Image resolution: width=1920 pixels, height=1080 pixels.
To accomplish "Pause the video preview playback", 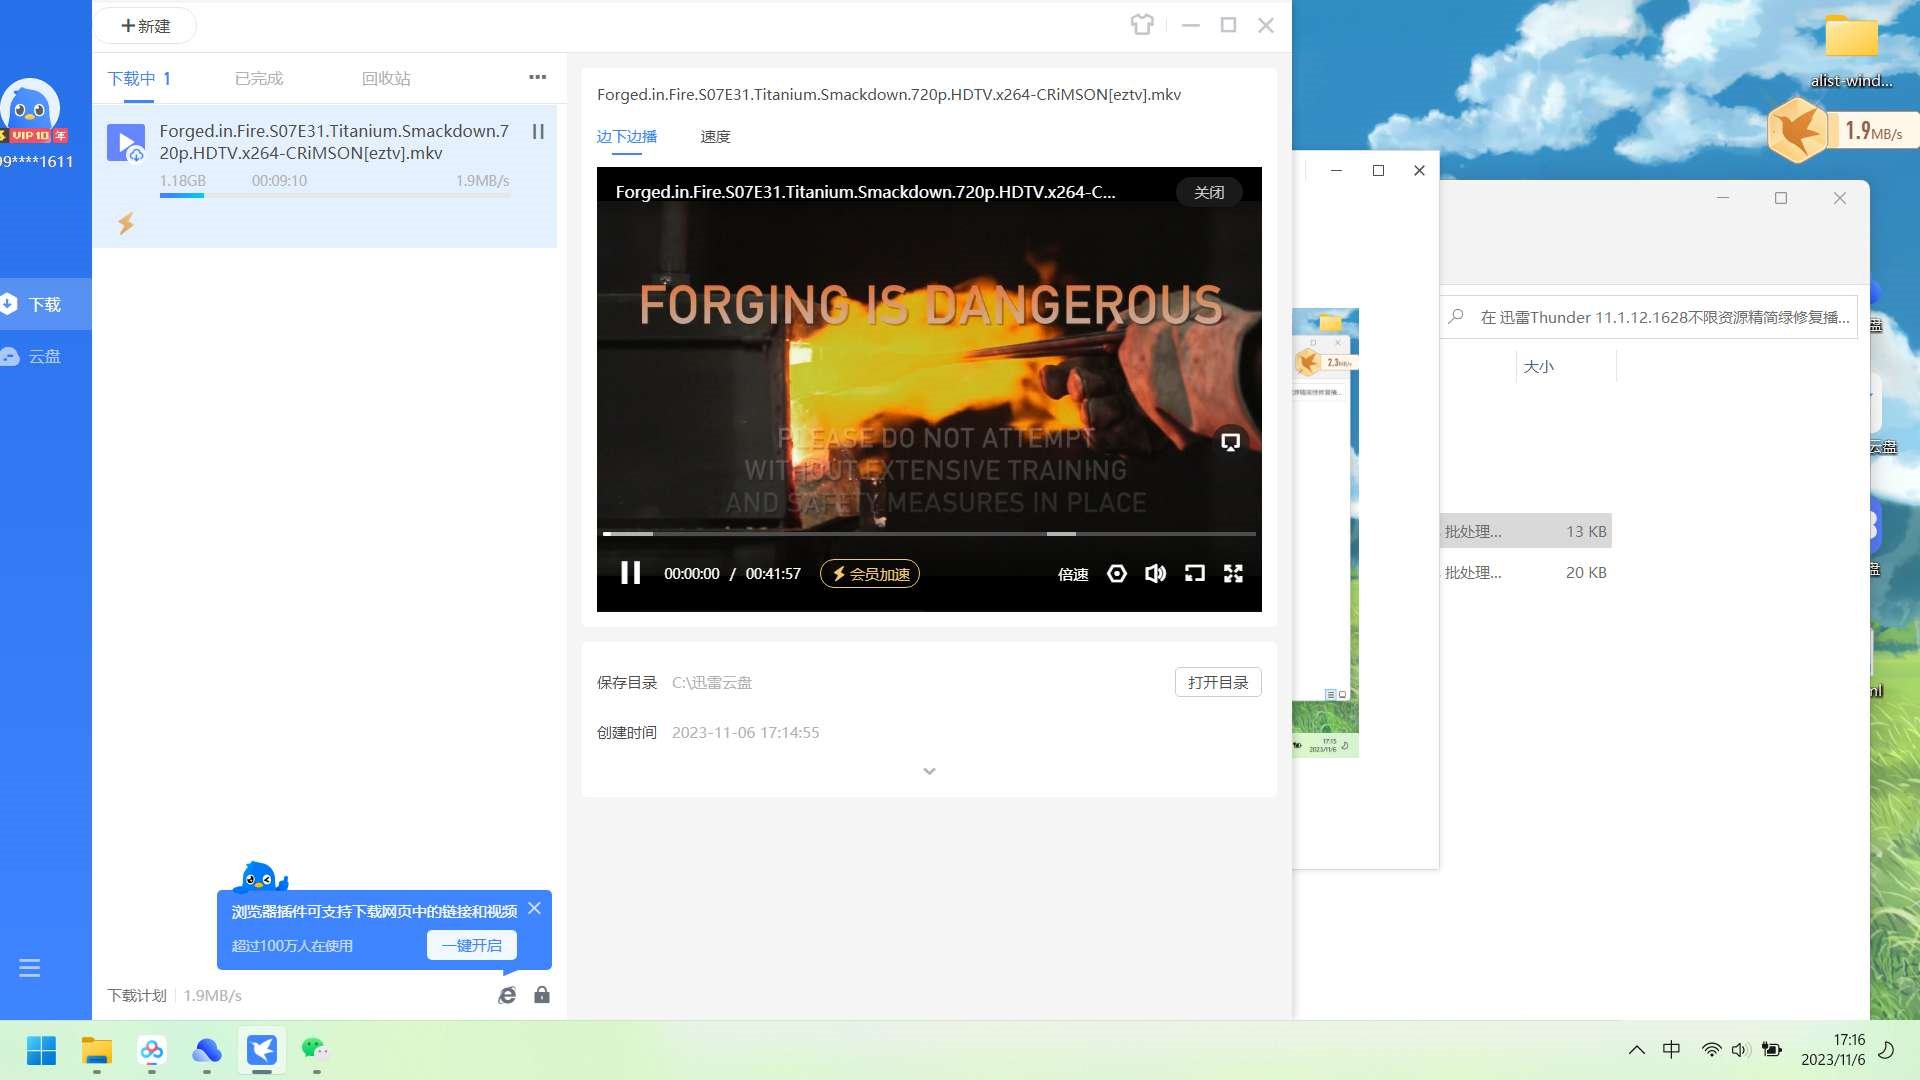I will [x=630, y=573].
